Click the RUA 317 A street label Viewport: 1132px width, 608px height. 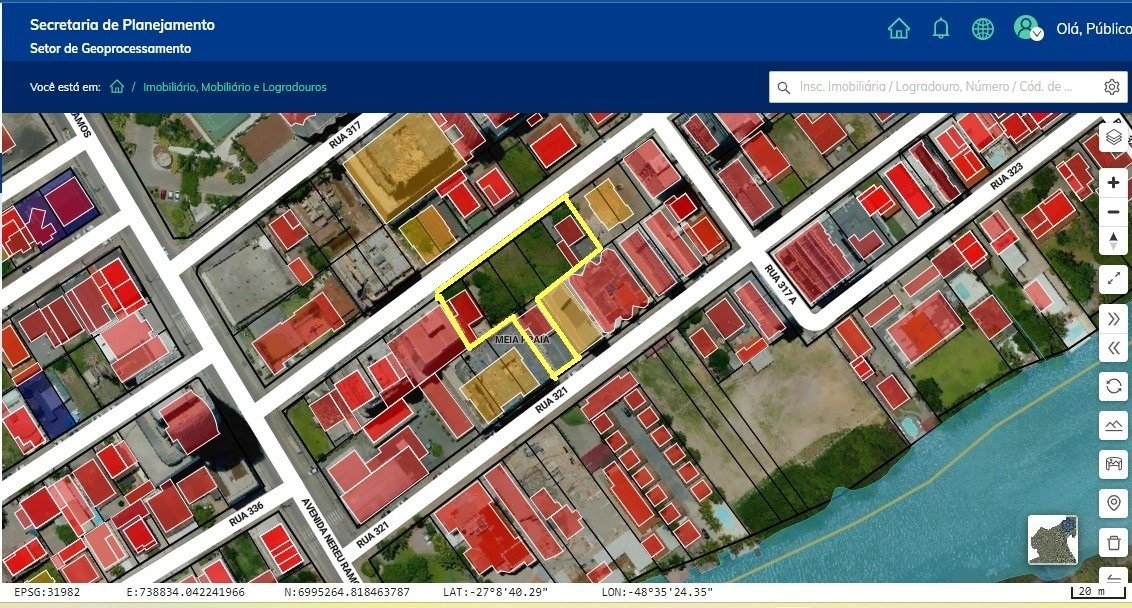pos(781,285)
